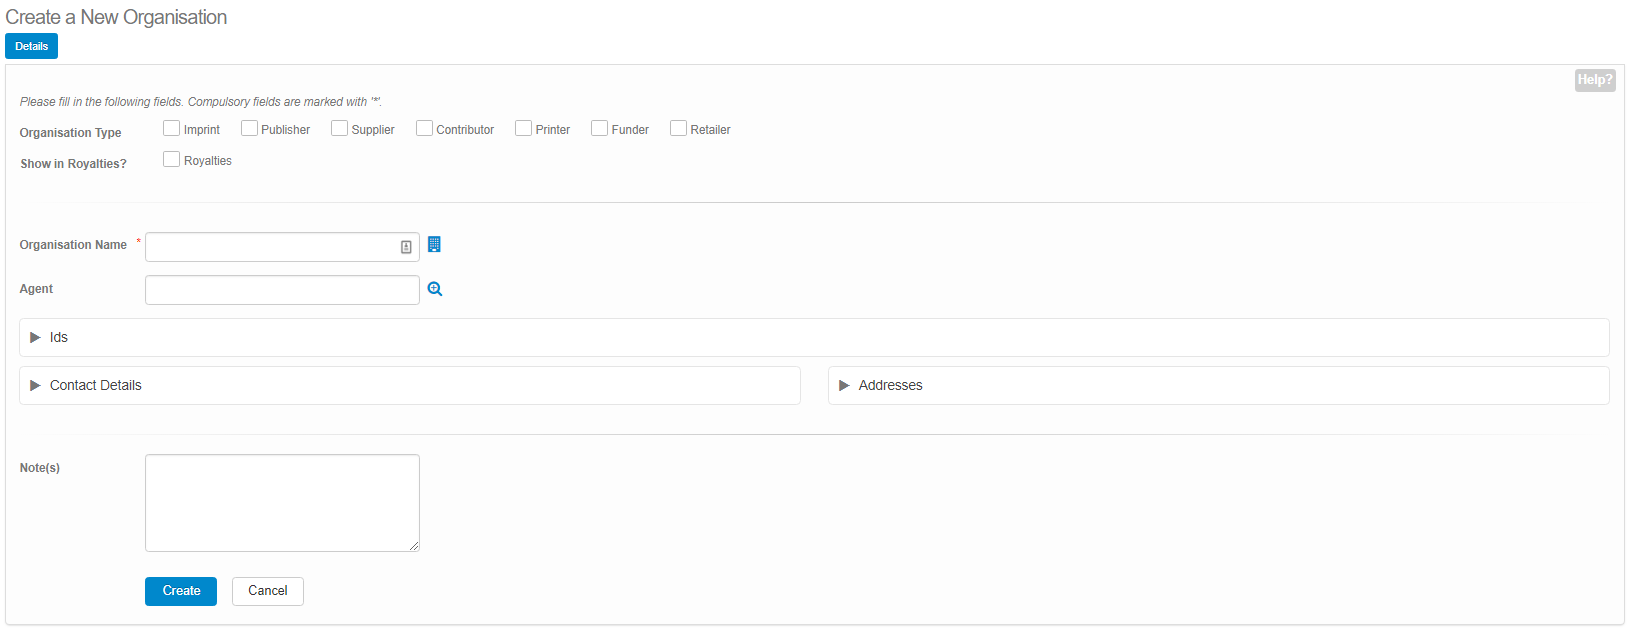Enable the Publisher organisation type
The width and height of the screenshot is (1635, 643).
[249, 129]
